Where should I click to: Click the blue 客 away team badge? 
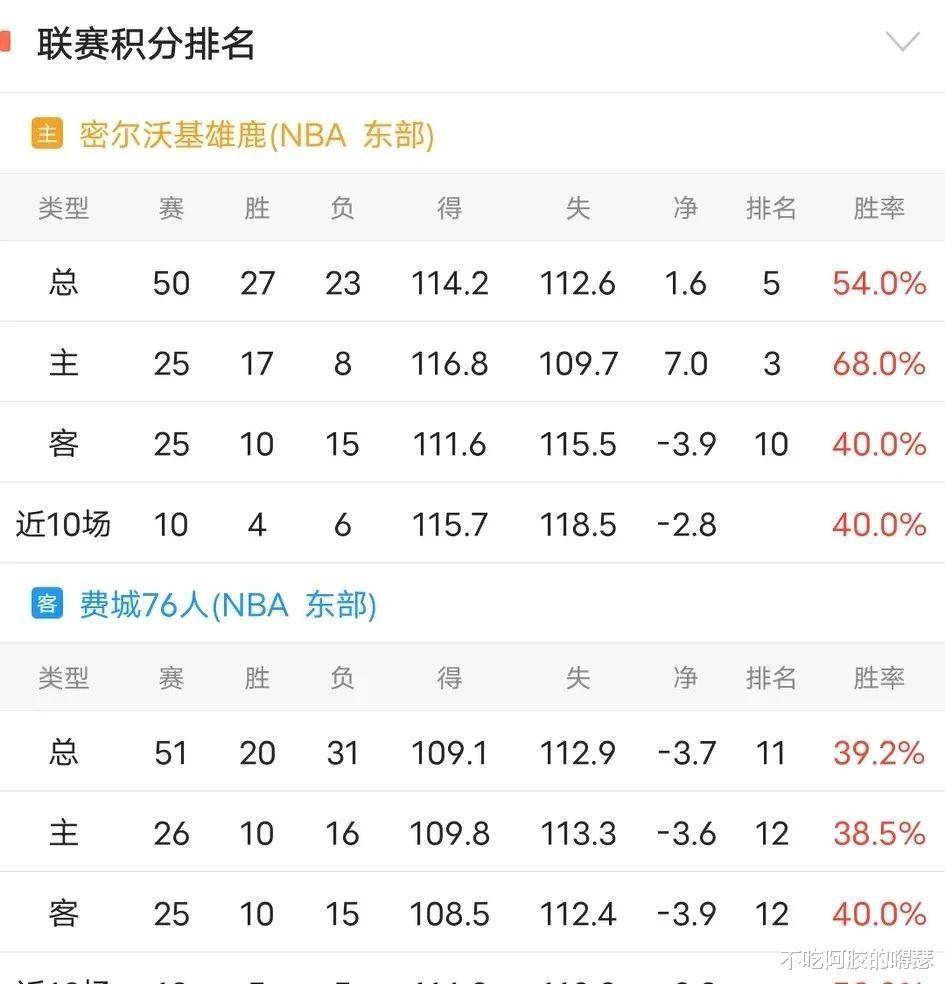click(x=47, y=604)
